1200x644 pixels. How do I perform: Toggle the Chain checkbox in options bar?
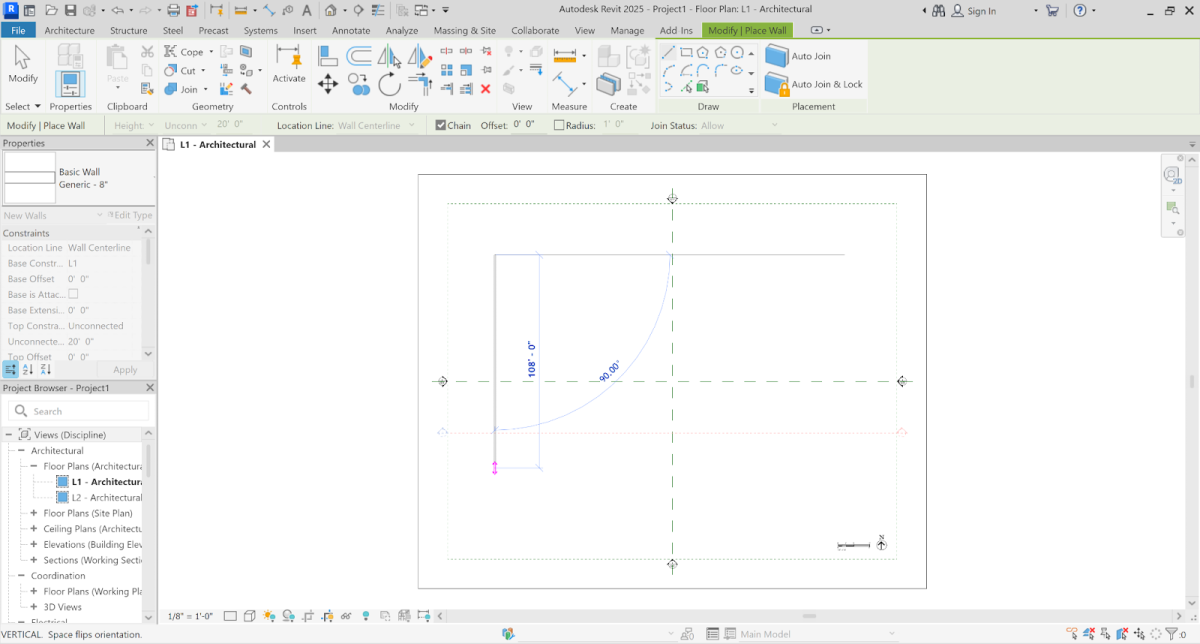[441, 125]
